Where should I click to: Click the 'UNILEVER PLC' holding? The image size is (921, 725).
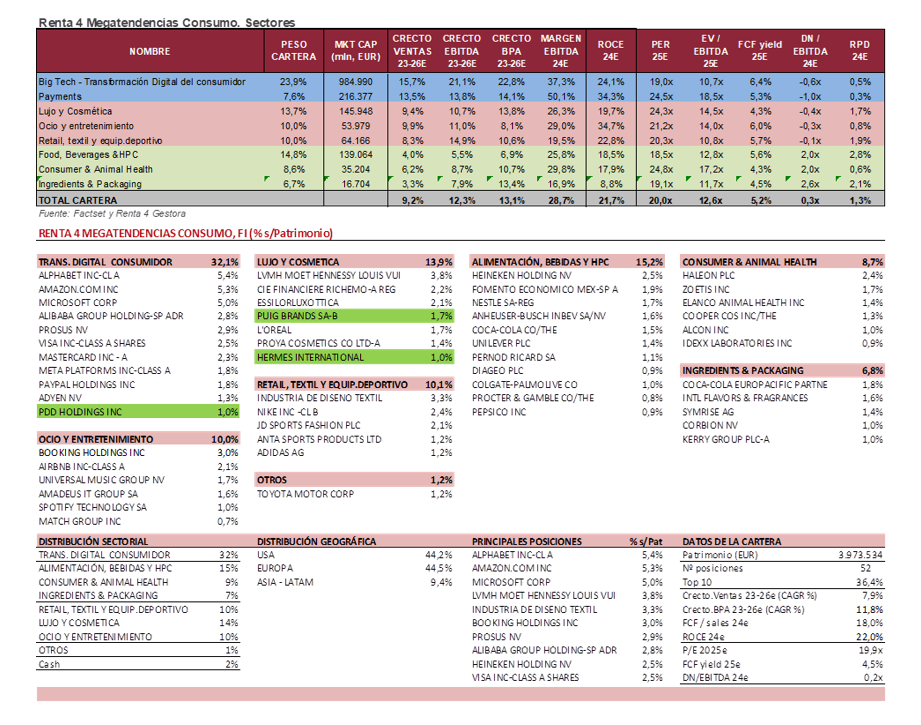click(501, 344)
